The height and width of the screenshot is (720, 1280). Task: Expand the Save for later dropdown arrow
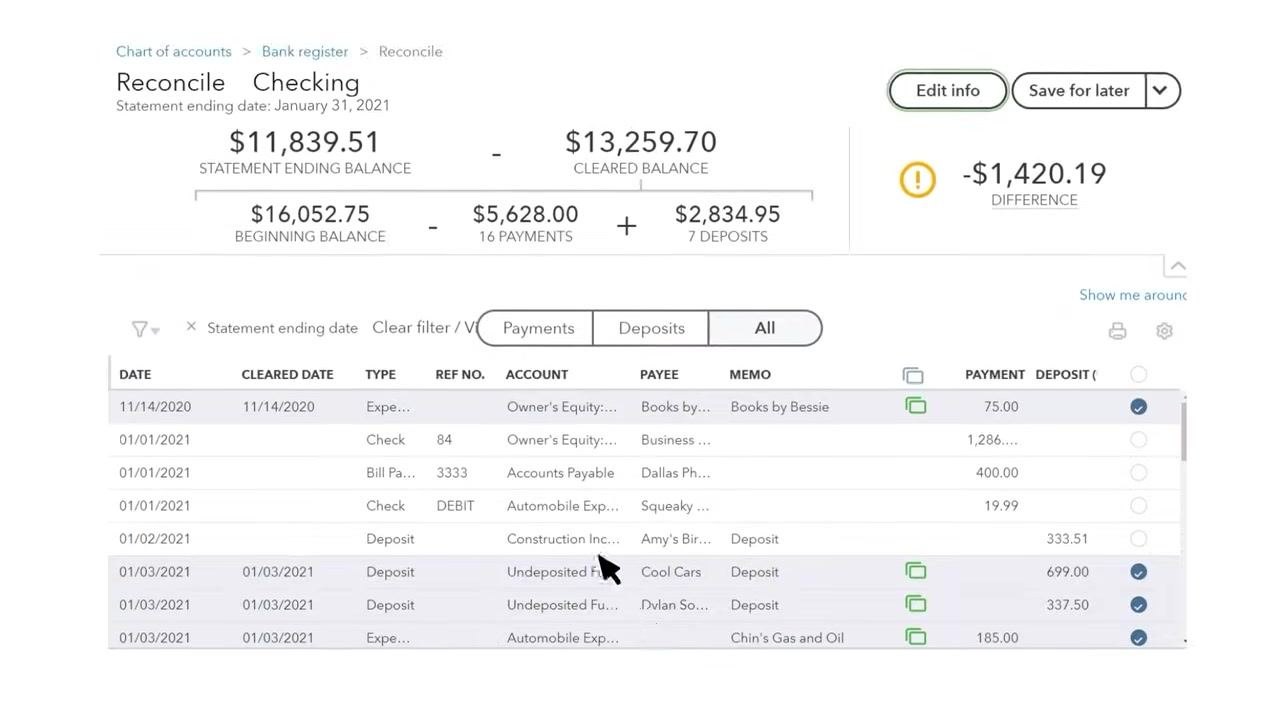(x=1160, y=90)
